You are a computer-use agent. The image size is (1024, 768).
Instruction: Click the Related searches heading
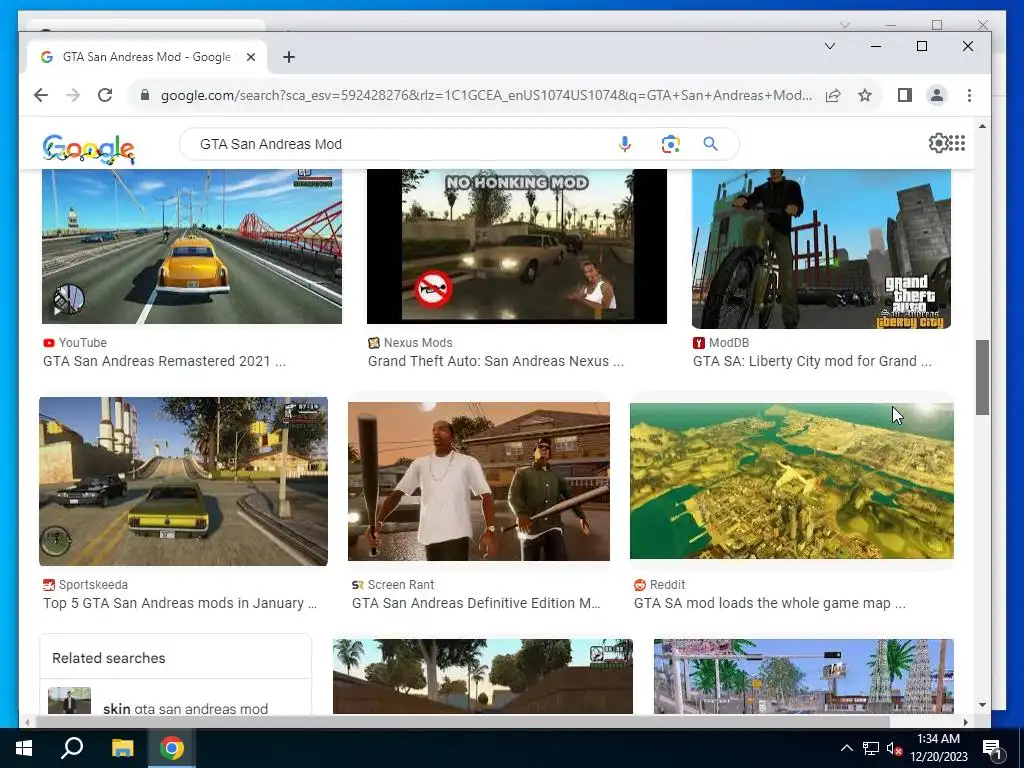pos(108,658)
